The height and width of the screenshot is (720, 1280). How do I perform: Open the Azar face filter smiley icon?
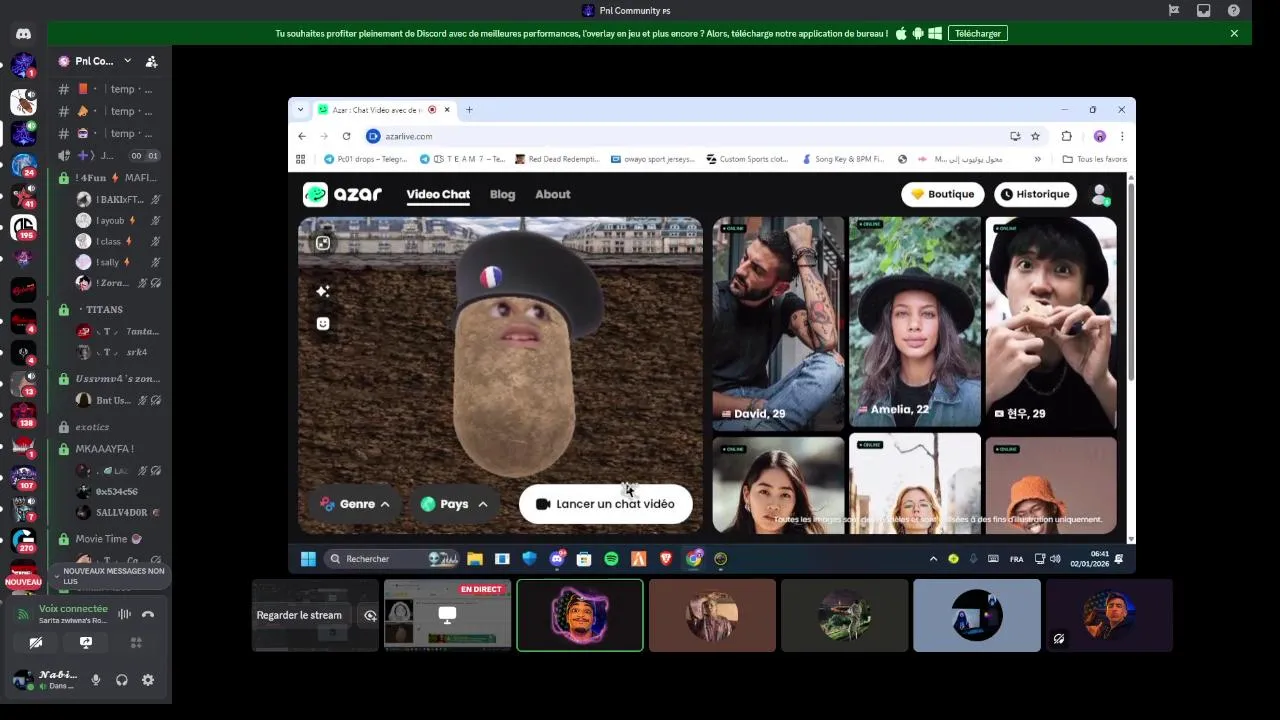click(x=322, y=323)
